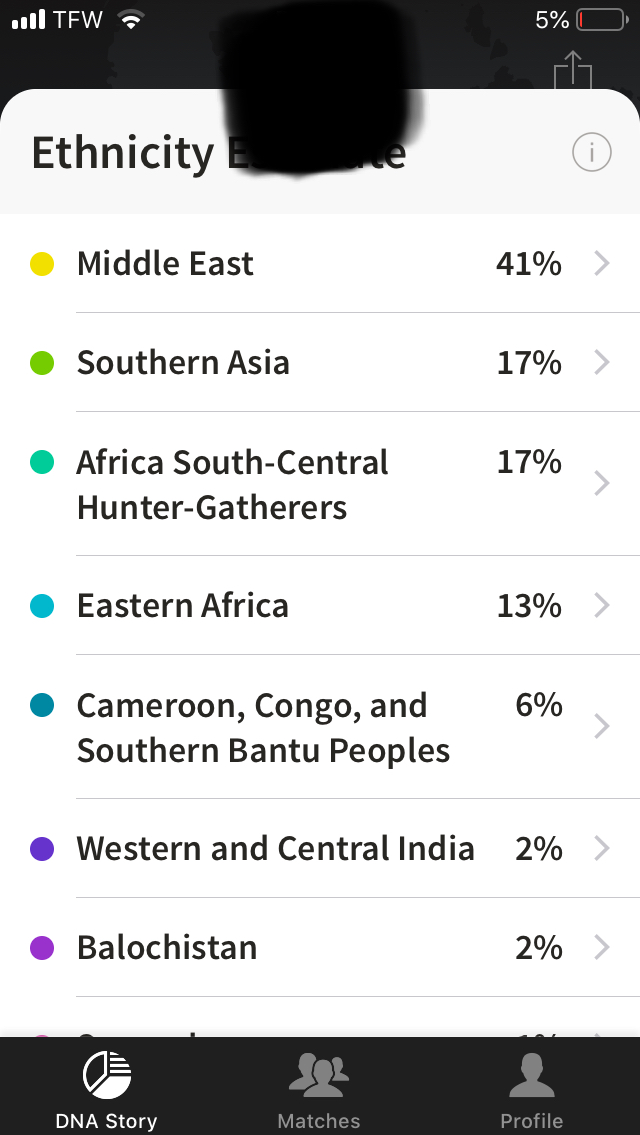Open the Ethnicity Estimate info icon
The image size is (640, 1135).
pos(591,152)
